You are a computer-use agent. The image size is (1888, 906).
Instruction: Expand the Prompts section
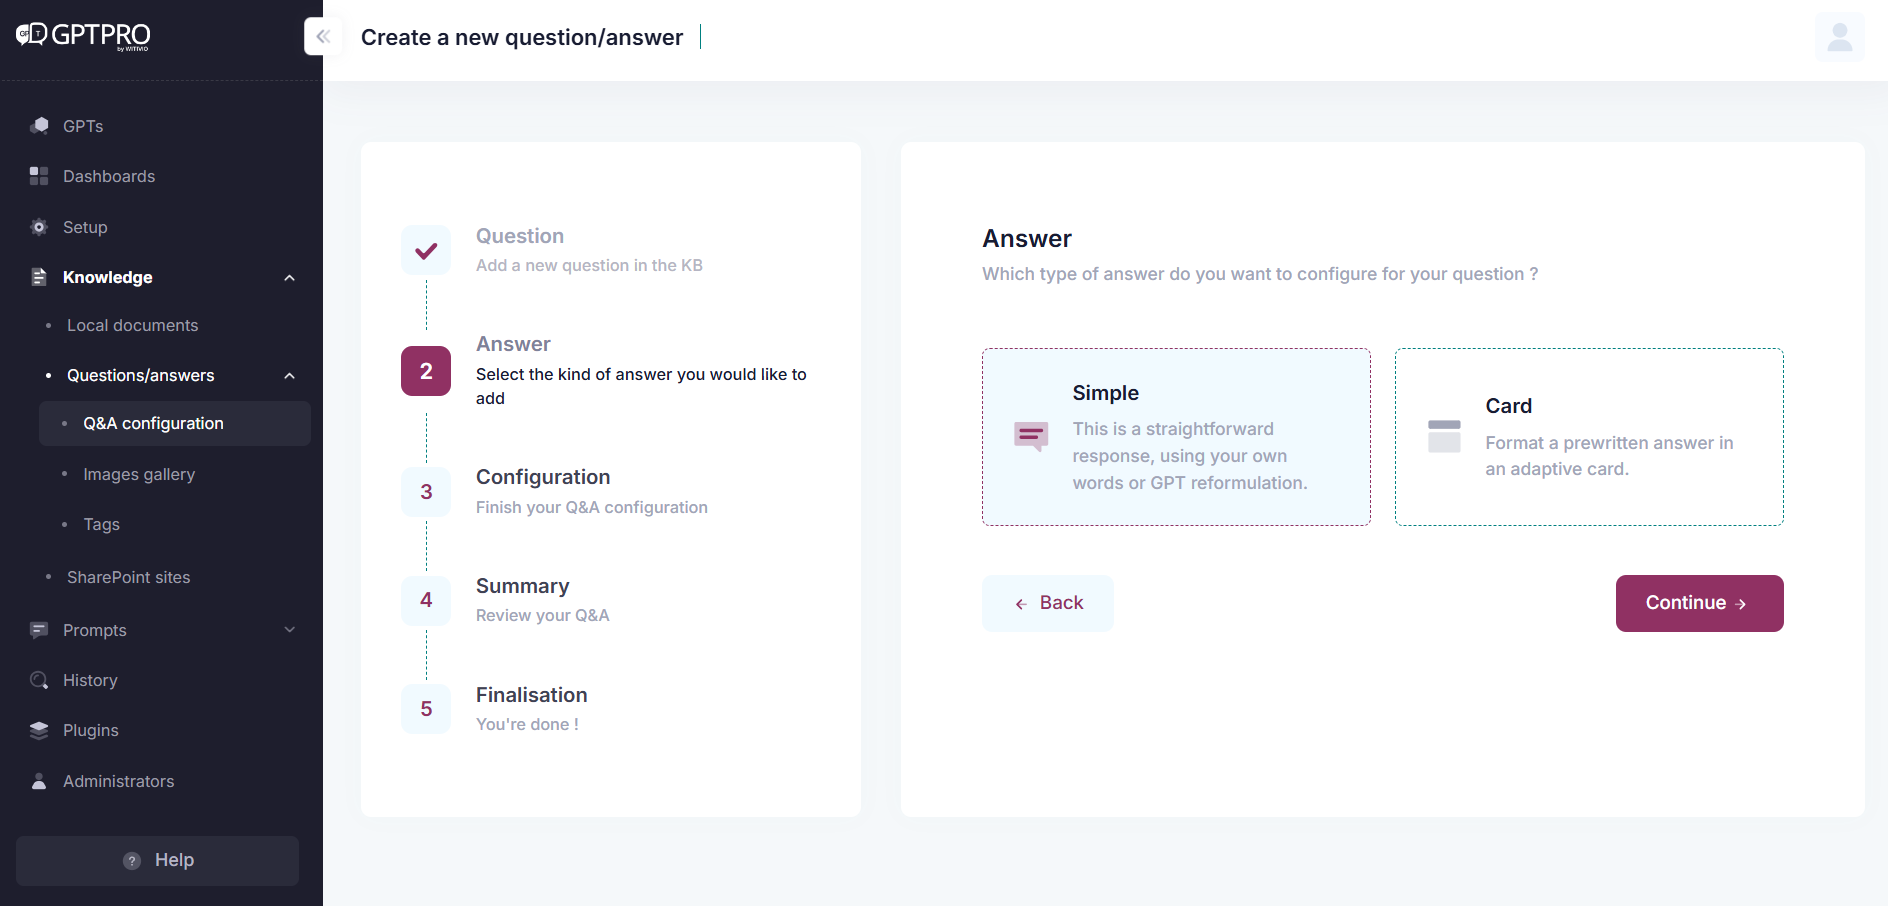(289, 630)
